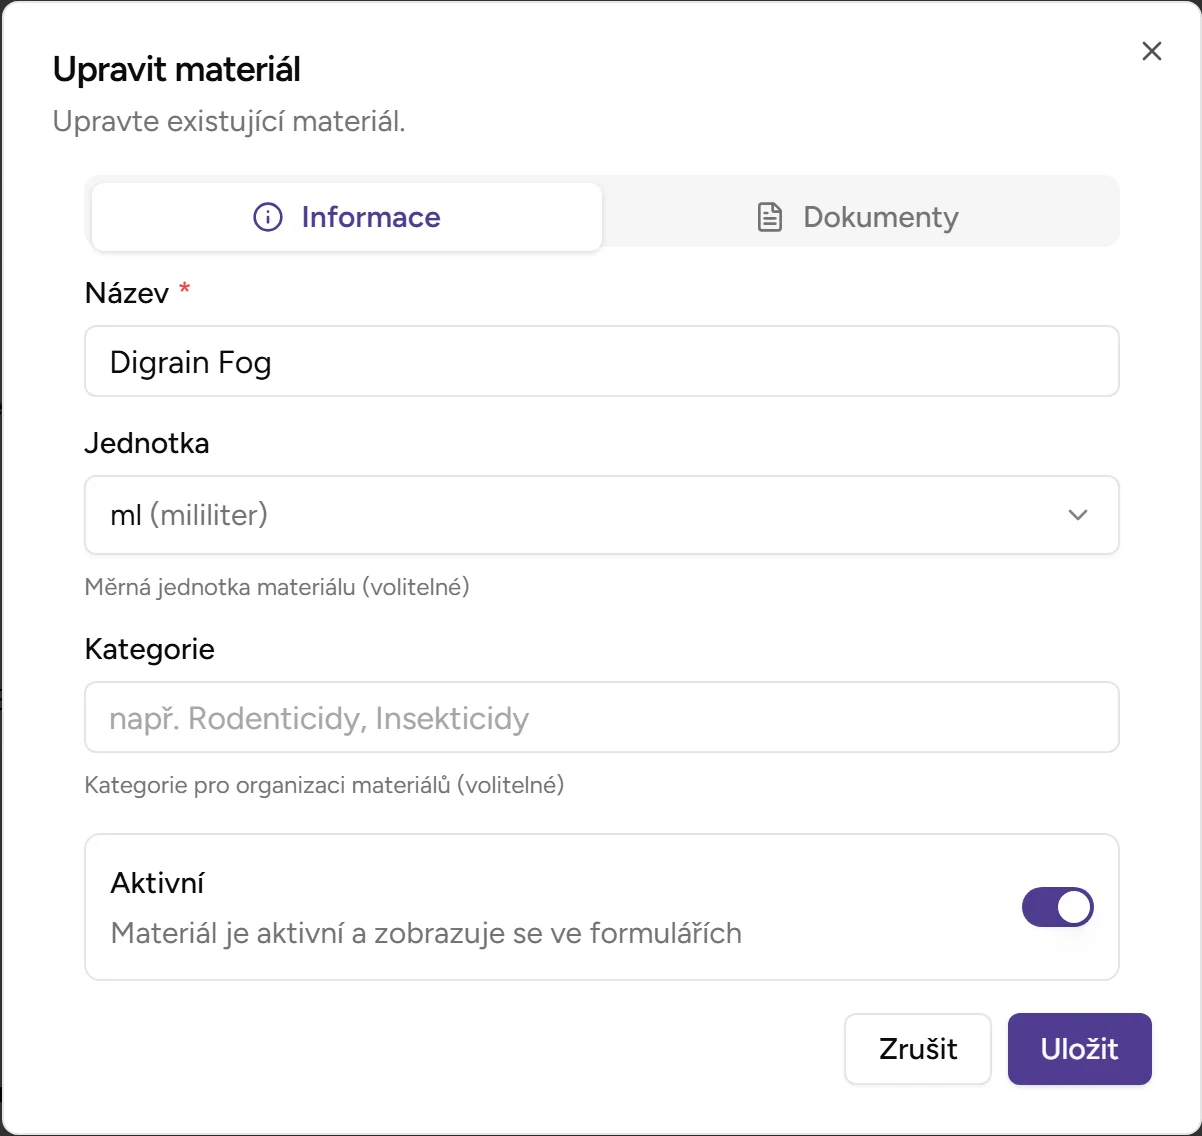Switch to the Dokumenty tab
The image size is (1202, 1136).
(x=861, y=216)
